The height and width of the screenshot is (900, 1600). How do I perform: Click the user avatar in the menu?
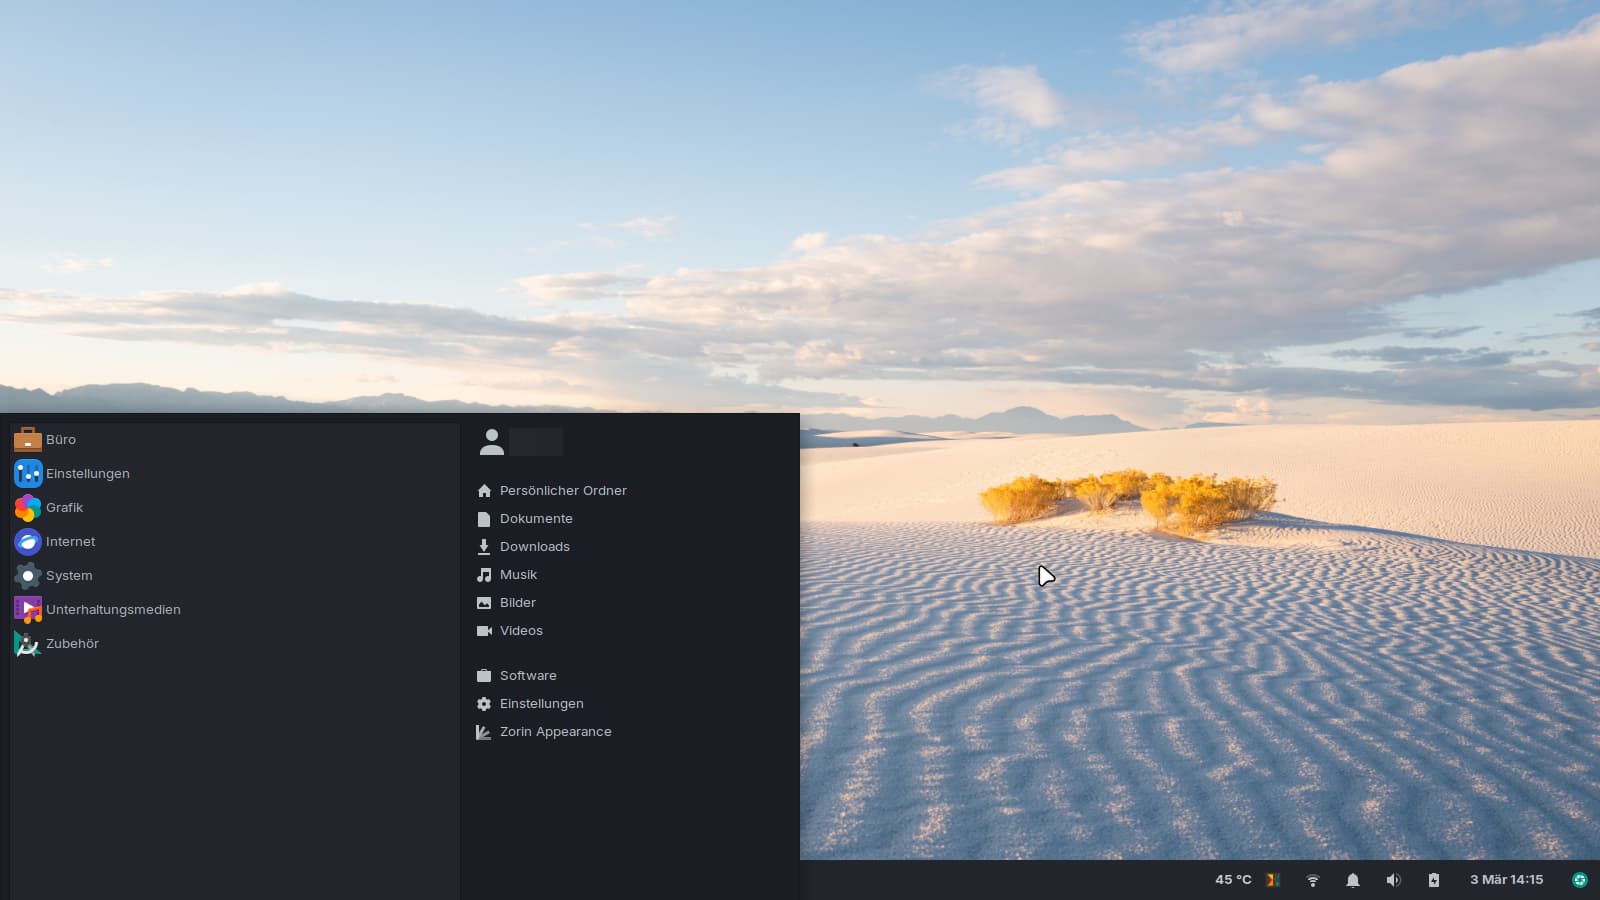point(492,440)
